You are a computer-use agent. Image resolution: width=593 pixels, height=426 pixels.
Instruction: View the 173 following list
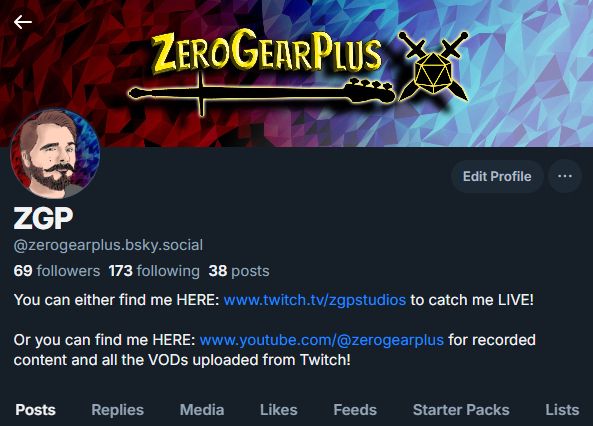154,271
